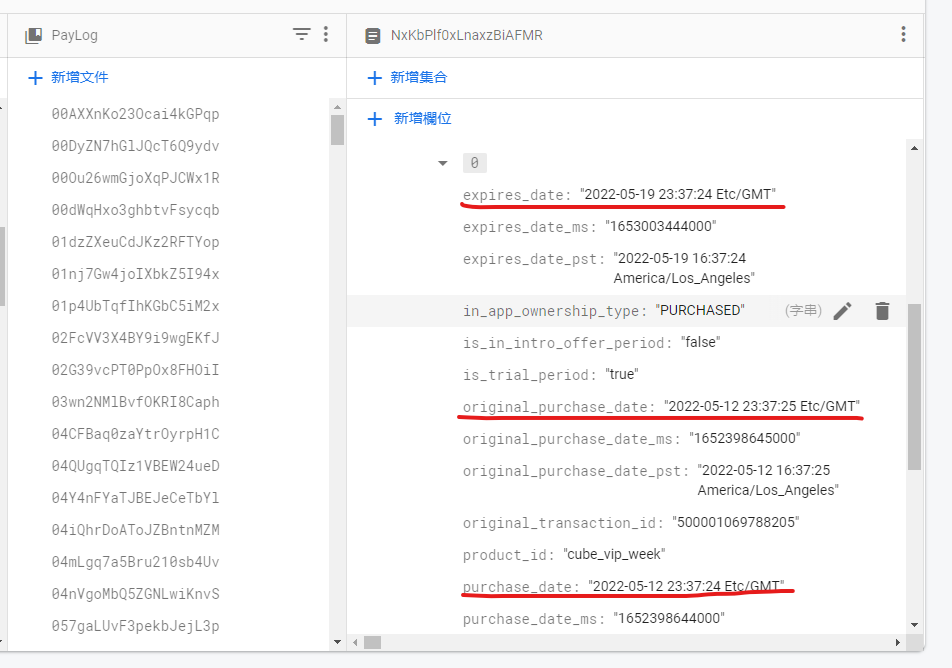Collapse the array item 0 expander
The height and width of the screenshot is (668, 952).
coord(442,163)
